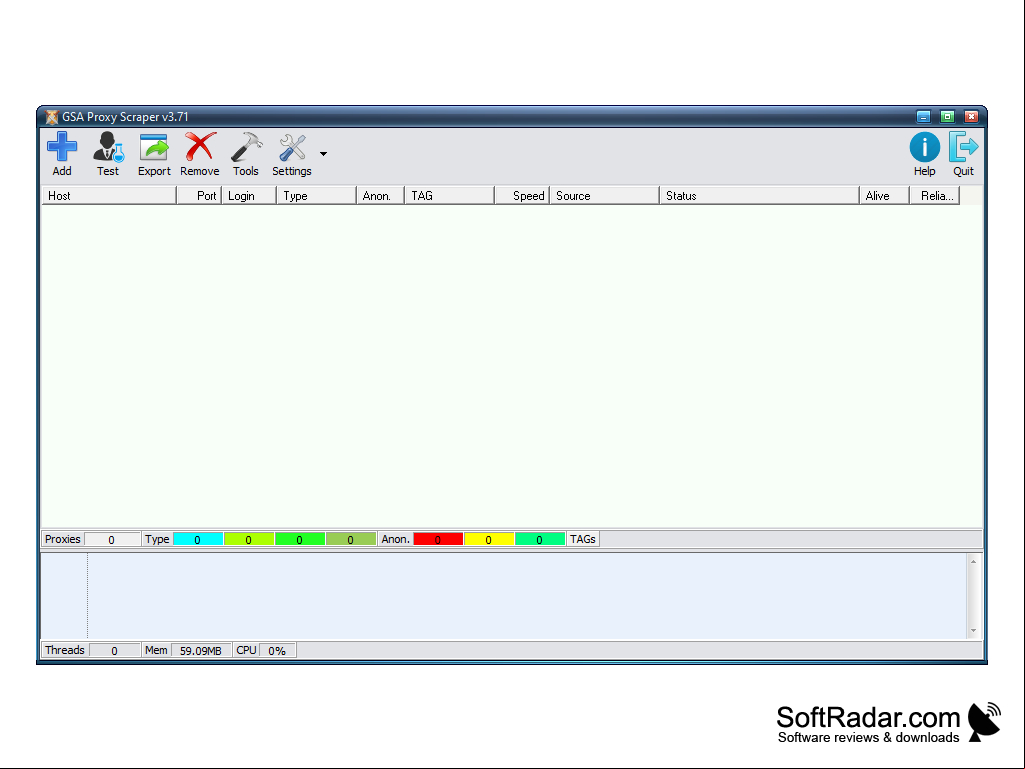Image resolution: width=1025 pixels, height=769 pixels.
Task: Click the cyan Type count swatch
Action: coord(197,539)
